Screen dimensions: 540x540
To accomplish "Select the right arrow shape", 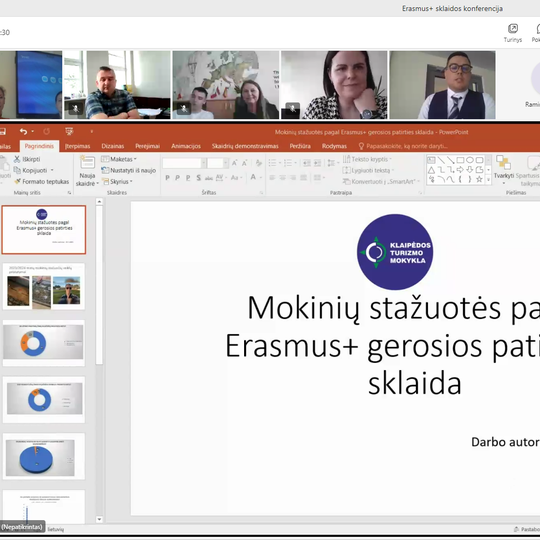I will (x=460, y=170).
